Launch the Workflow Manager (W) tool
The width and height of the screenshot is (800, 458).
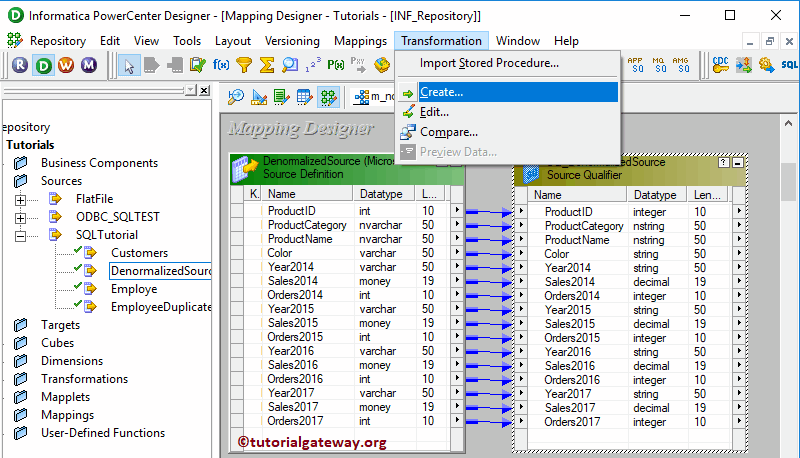coord(66,65)
